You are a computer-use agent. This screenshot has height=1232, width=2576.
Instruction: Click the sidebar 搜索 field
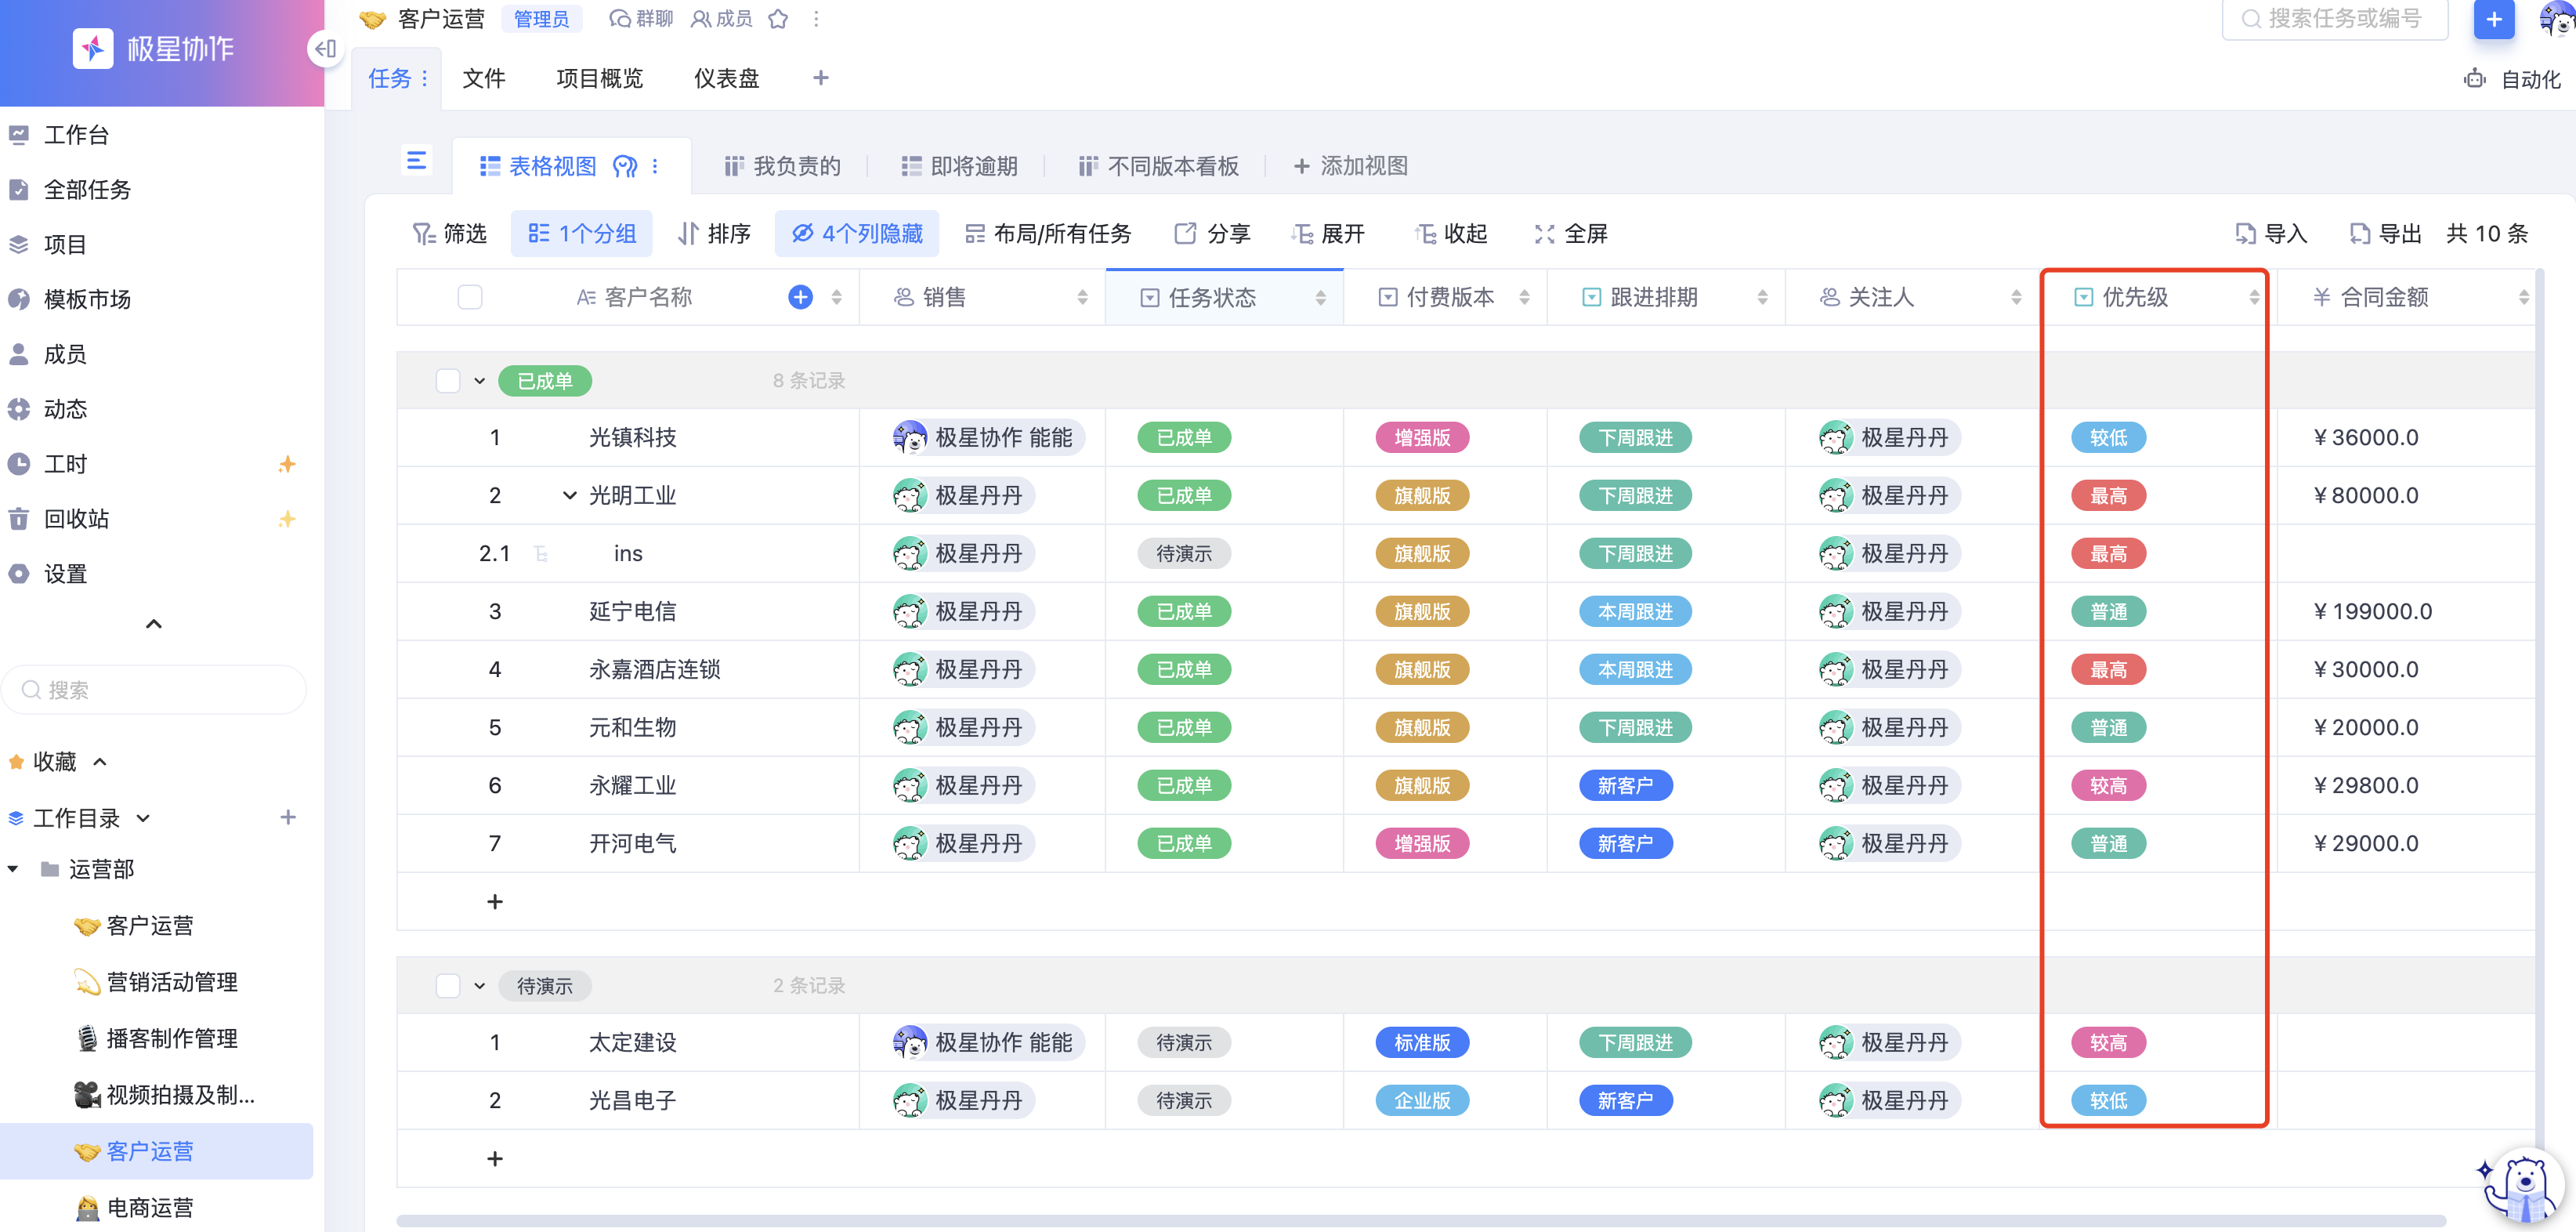(x=154, y=690)
